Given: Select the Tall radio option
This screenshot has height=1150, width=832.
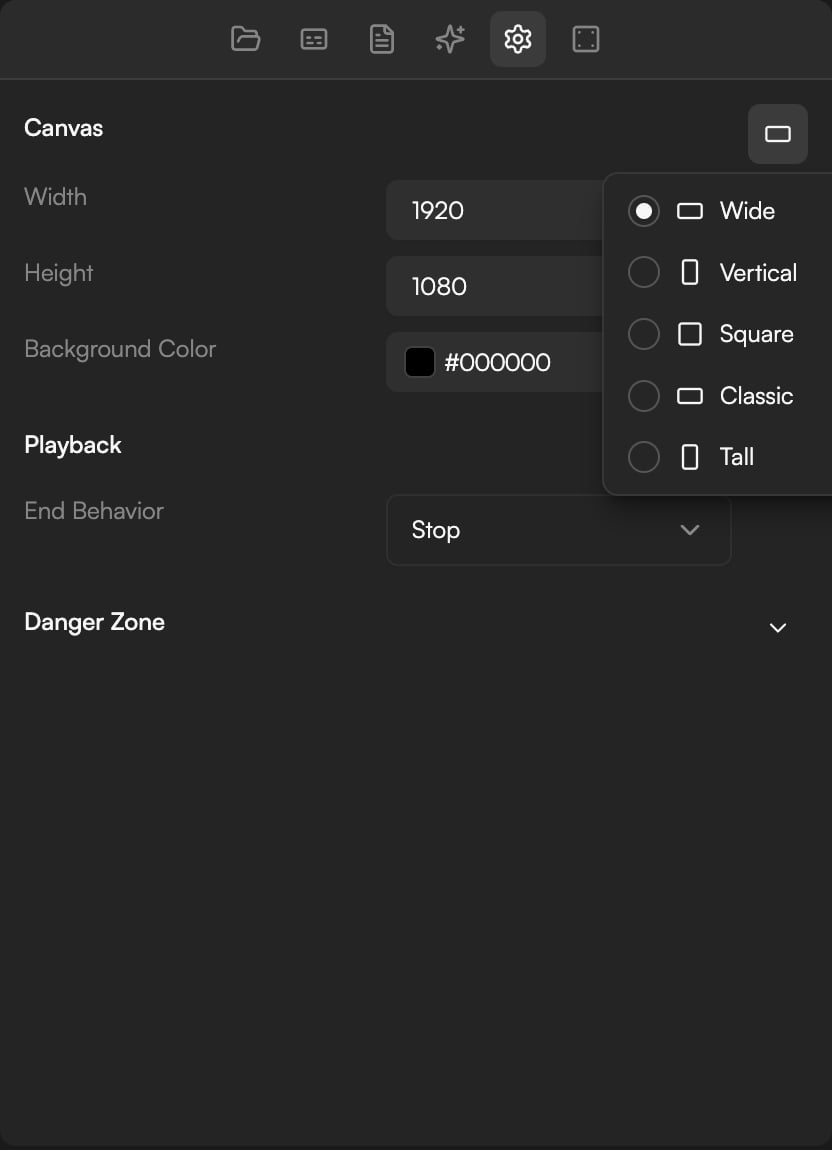Looking at the screenshot, I should pyautogui.click(x=643, y=457).
